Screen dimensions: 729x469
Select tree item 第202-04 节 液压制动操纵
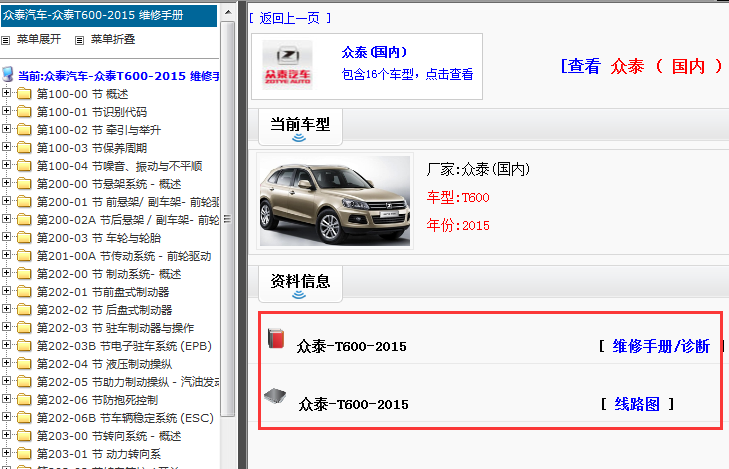point(105,364)
